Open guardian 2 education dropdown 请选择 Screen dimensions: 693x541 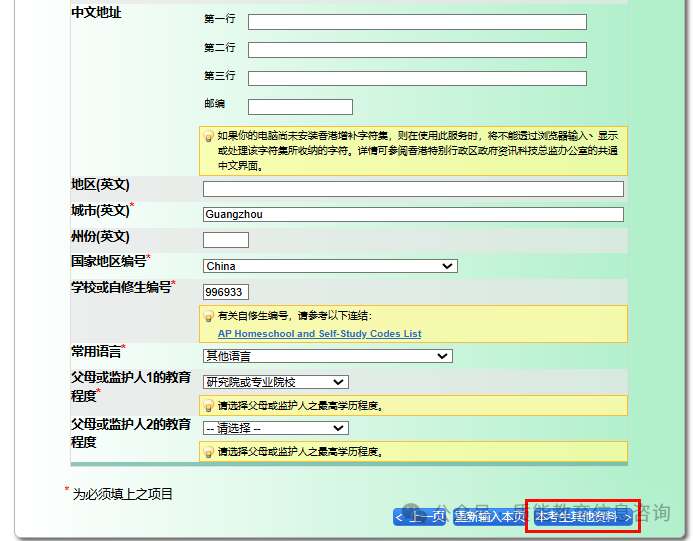(x=276, y=428)
